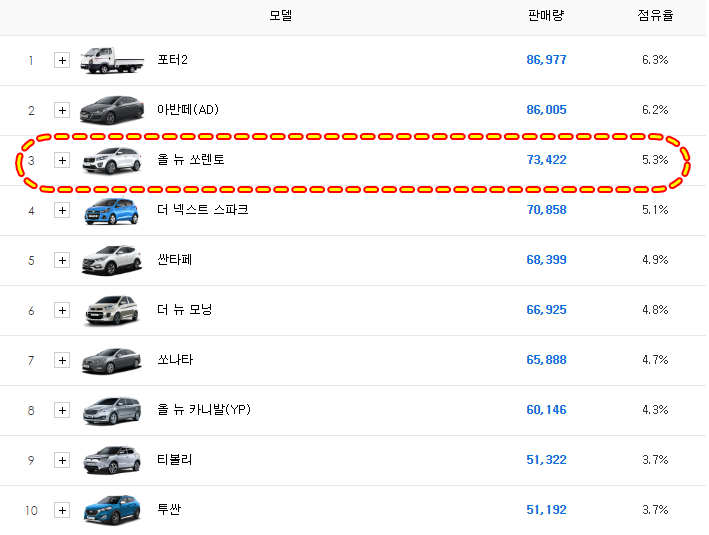Click the 포터2 truck thumbnail
This screenshot has width=709, height=535.
112,60
